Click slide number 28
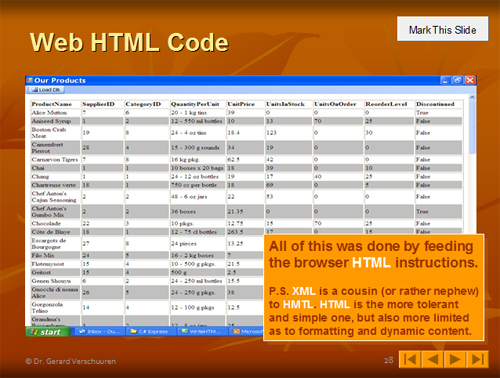 click(x=389, y=360)
